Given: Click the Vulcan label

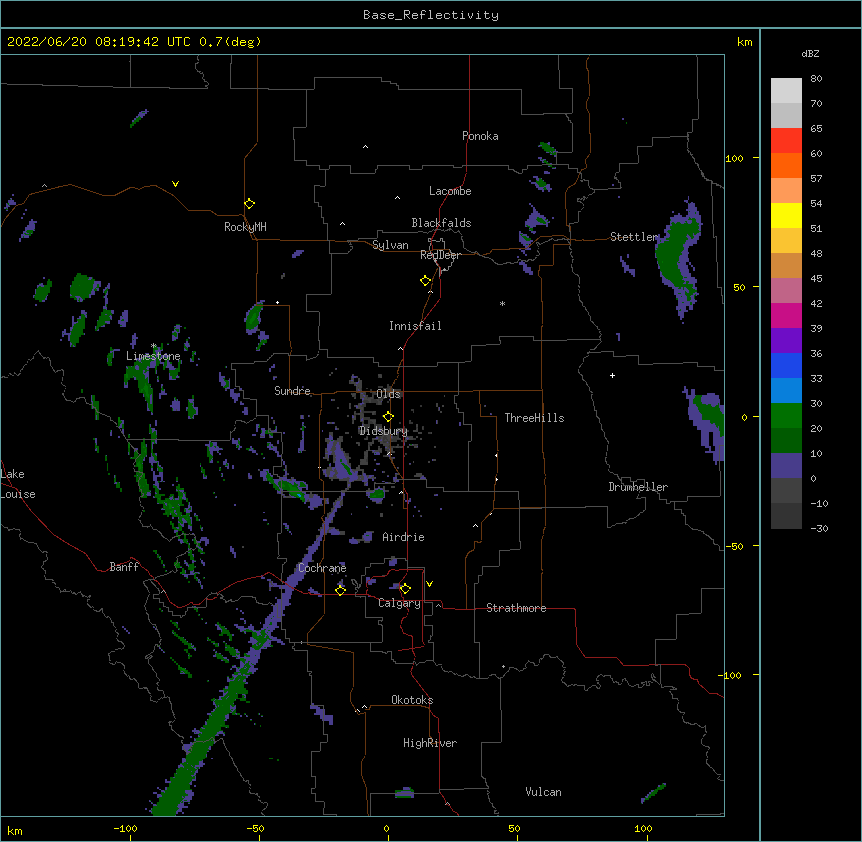Looking at the screenshot, I should [543, 792].
